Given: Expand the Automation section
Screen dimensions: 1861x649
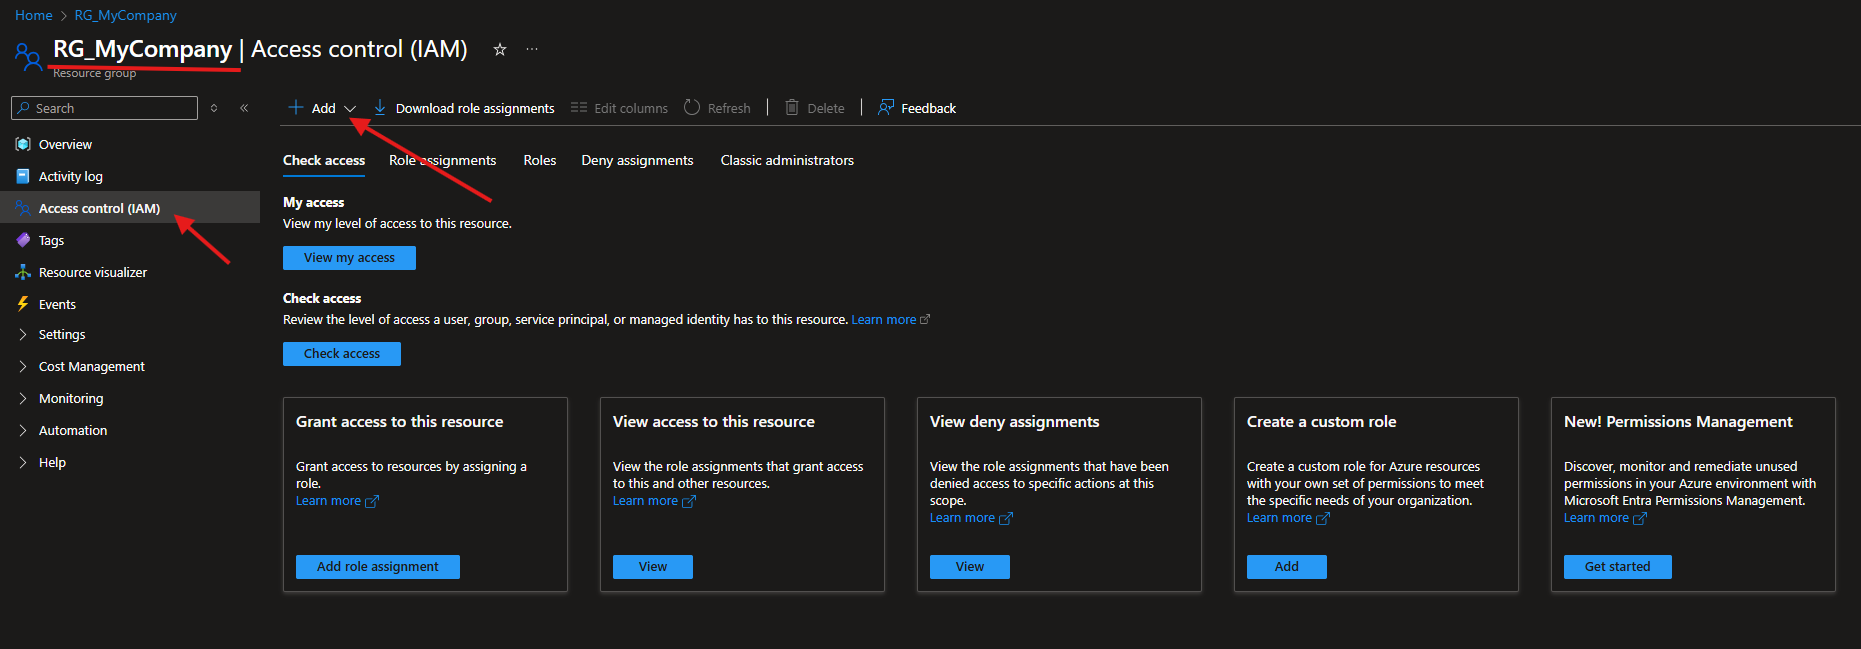Looking at the screenshot, I should (23, 431).
